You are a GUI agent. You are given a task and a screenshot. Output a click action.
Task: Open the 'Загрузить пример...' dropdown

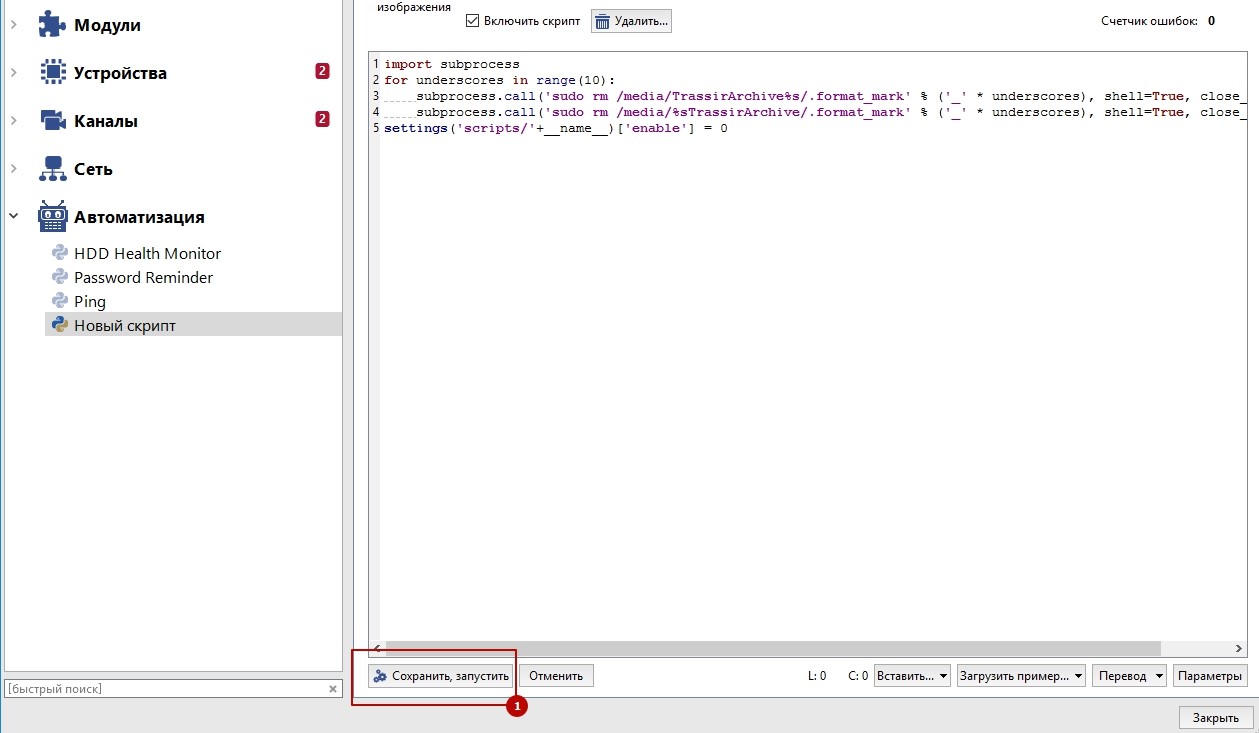point(1020,676)
